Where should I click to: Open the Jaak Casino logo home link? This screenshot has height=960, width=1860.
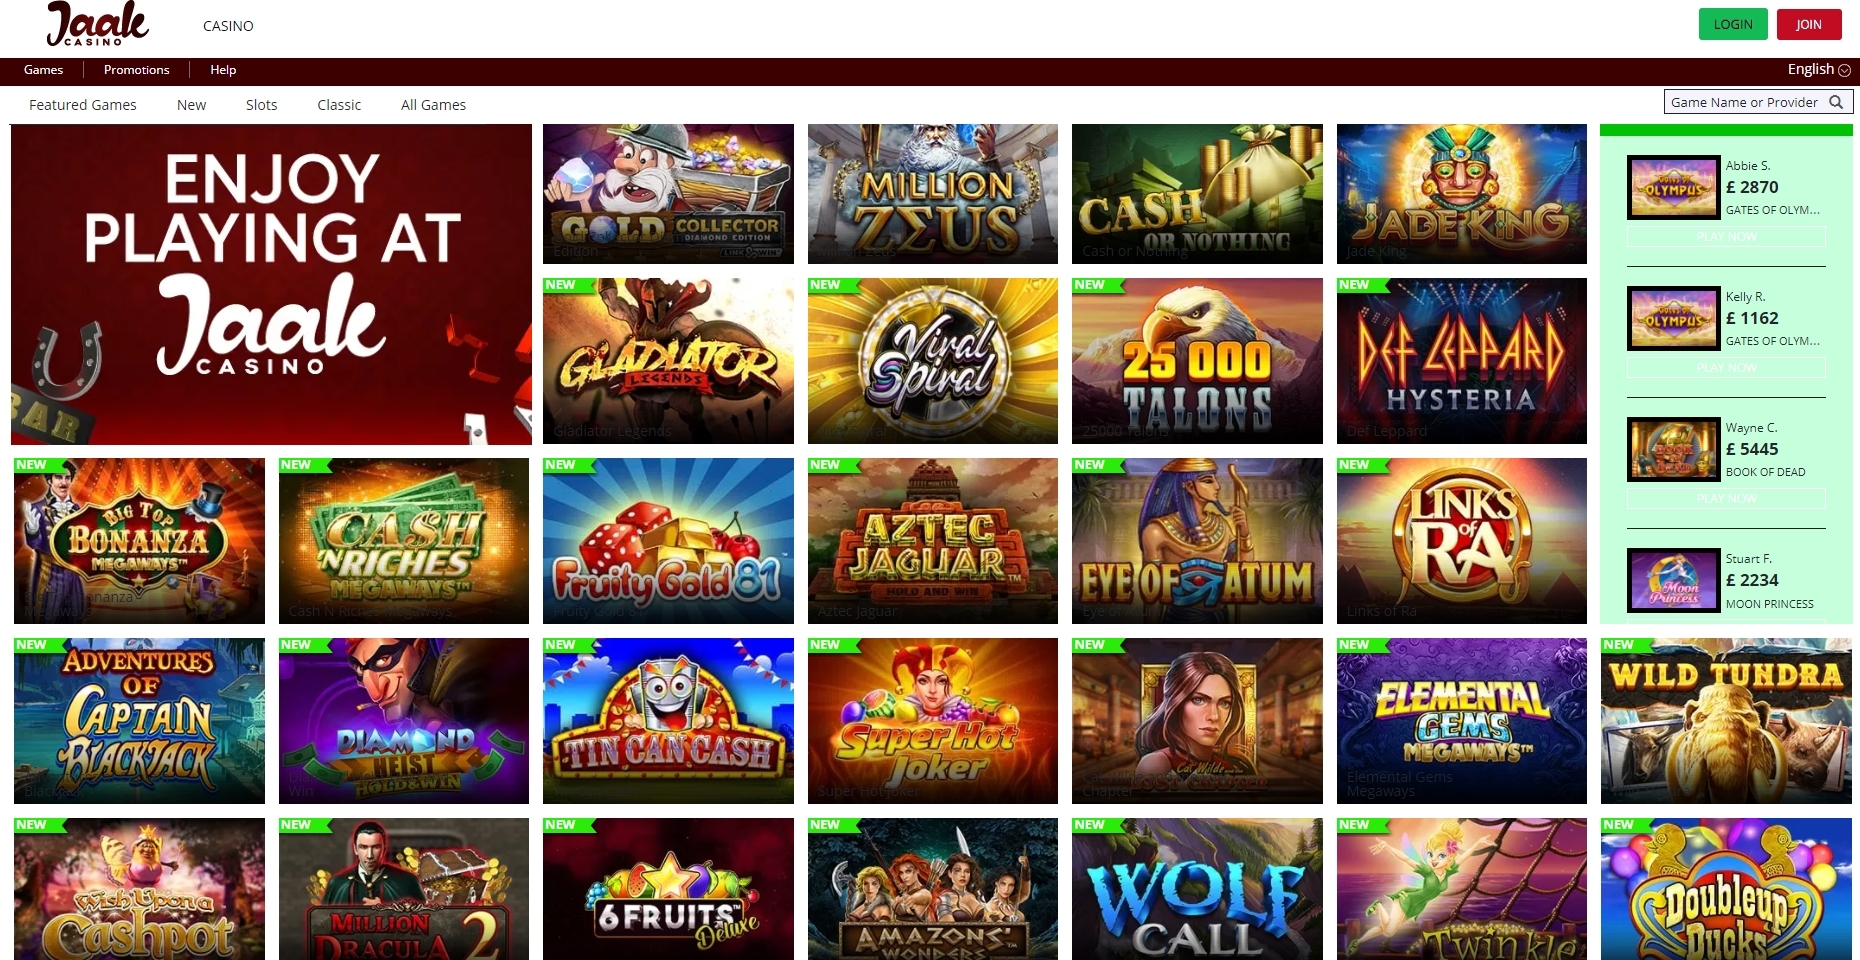tap(98, 24)
